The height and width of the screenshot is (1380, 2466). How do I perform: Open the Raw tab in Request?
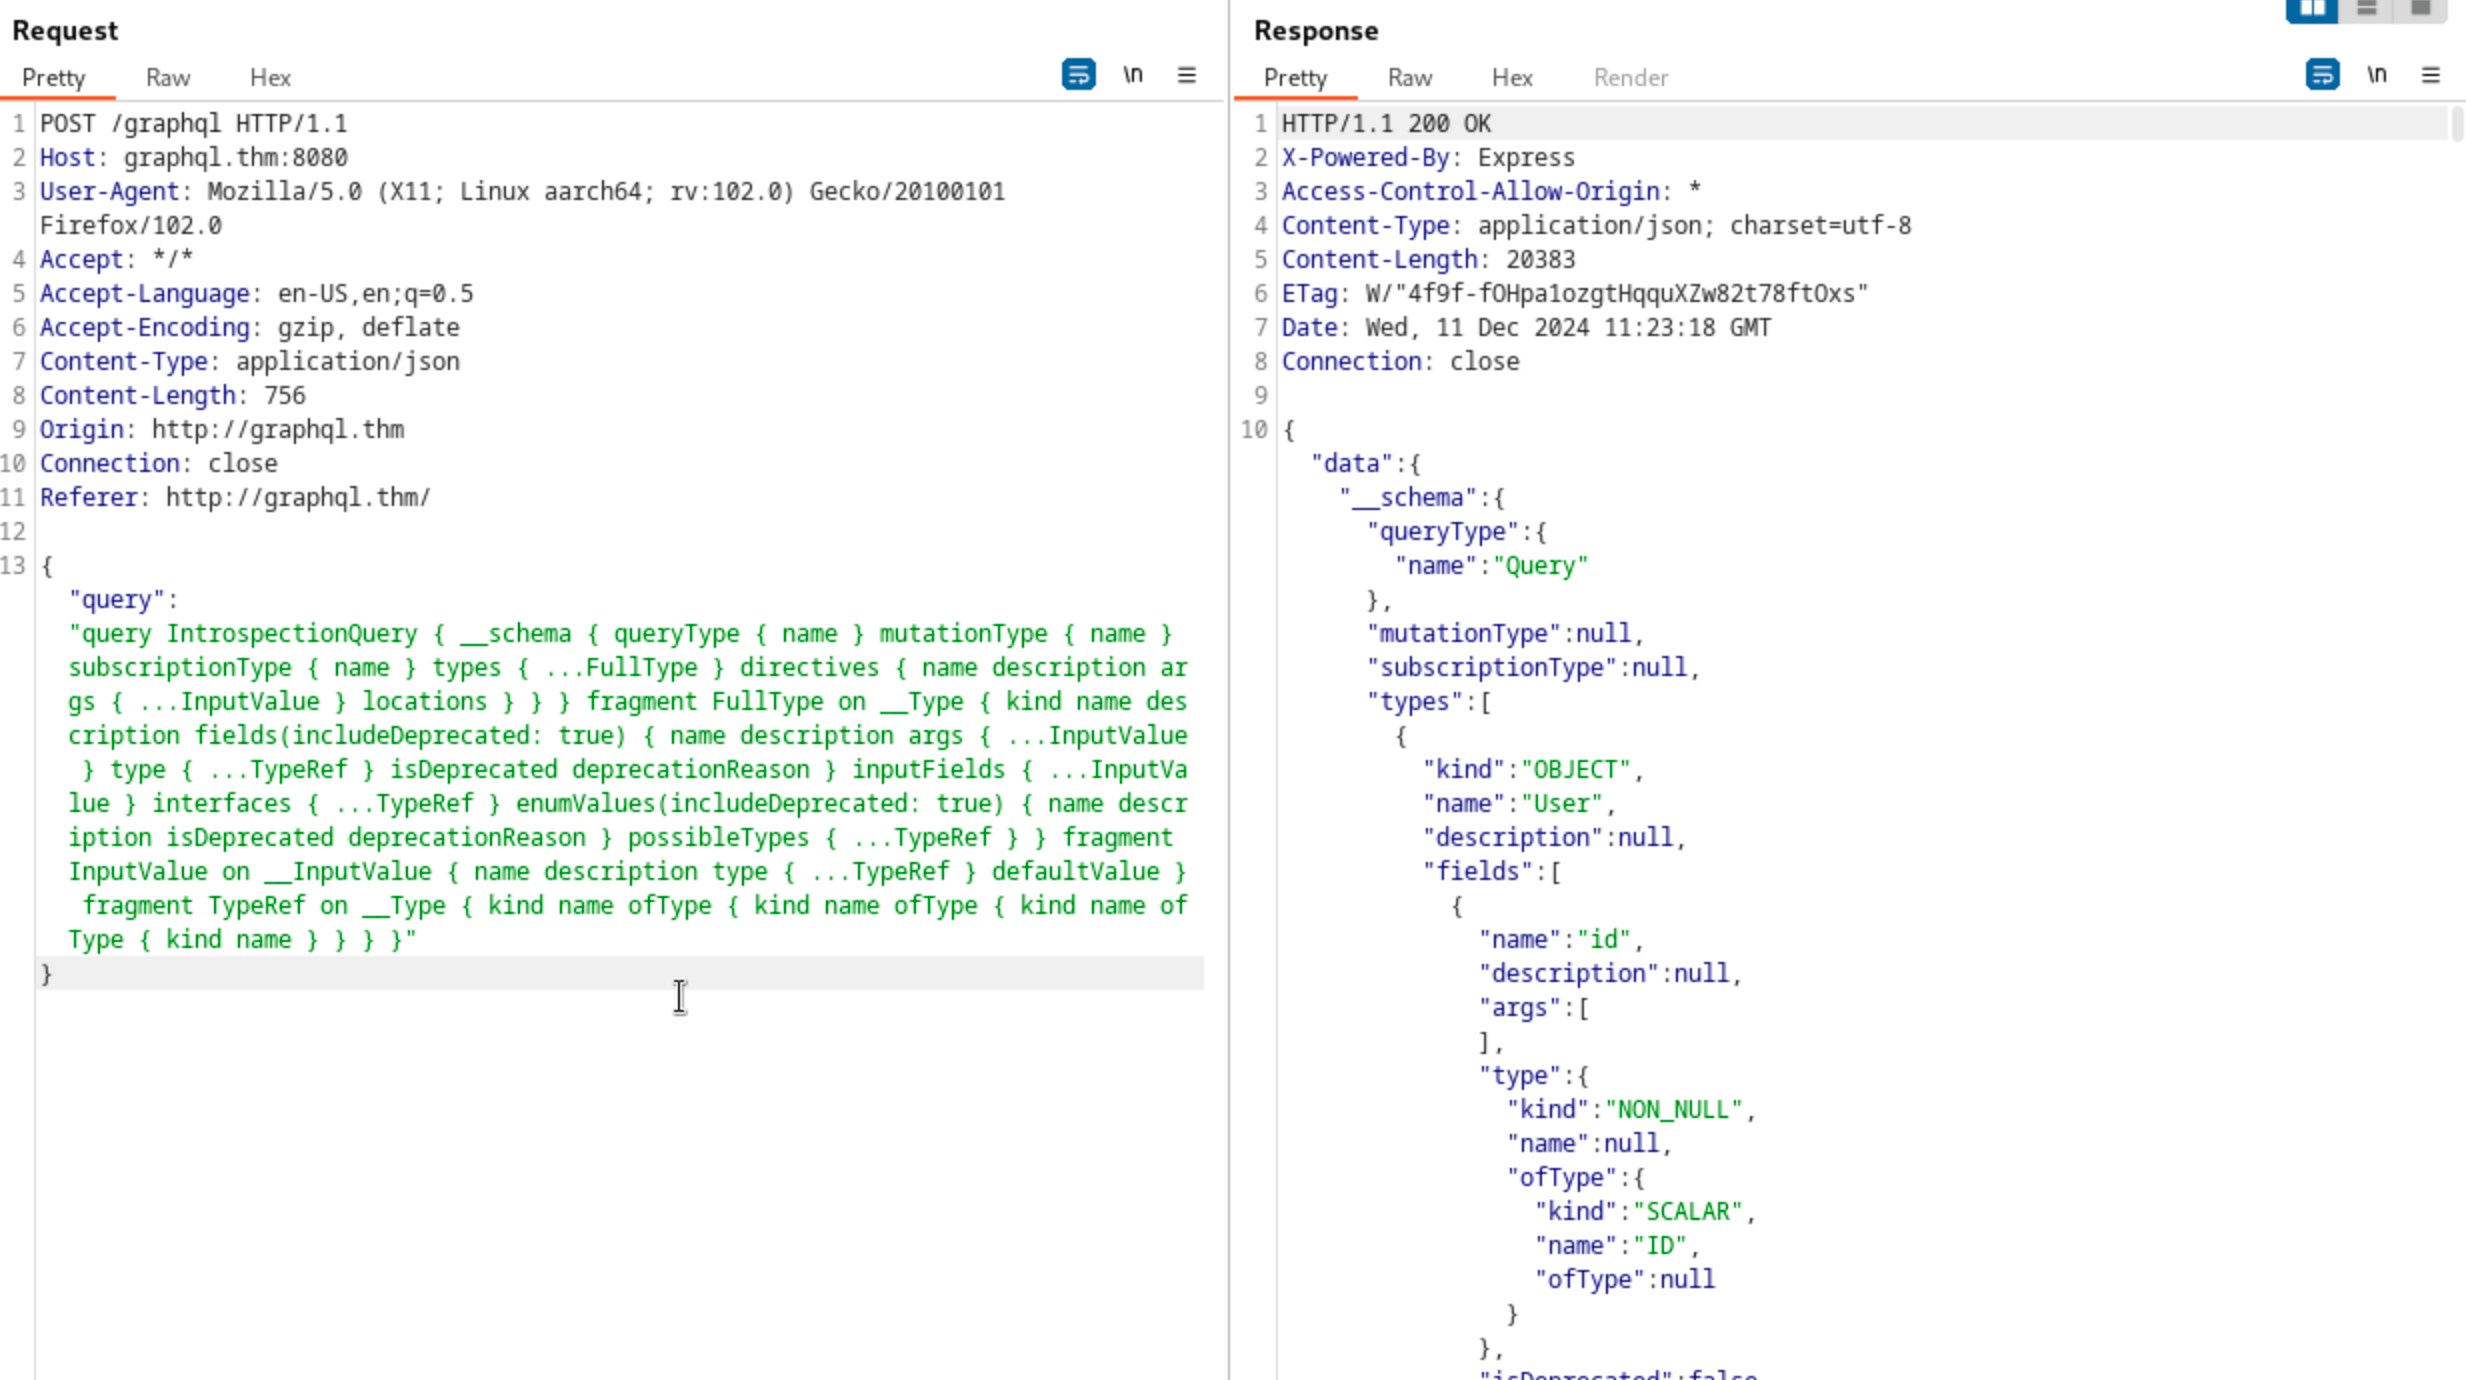click(x=167, y=78)
